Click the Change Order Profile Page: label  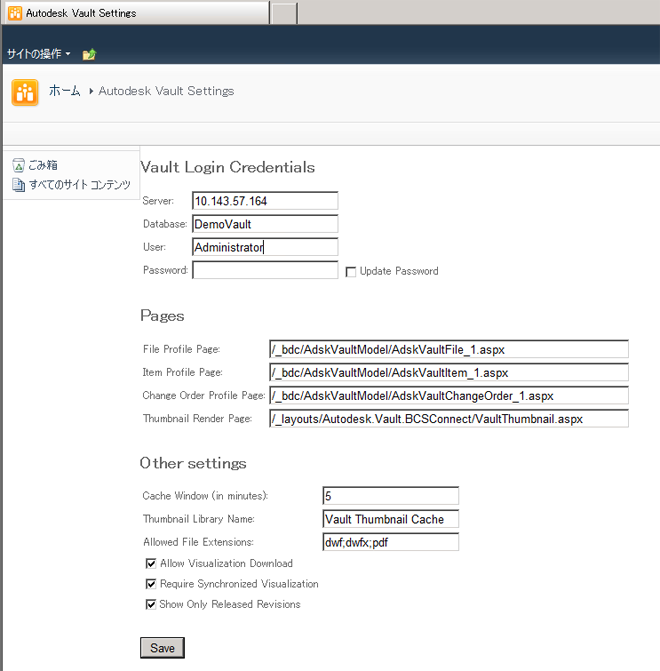pyautogui.click(x=204, y=395)
